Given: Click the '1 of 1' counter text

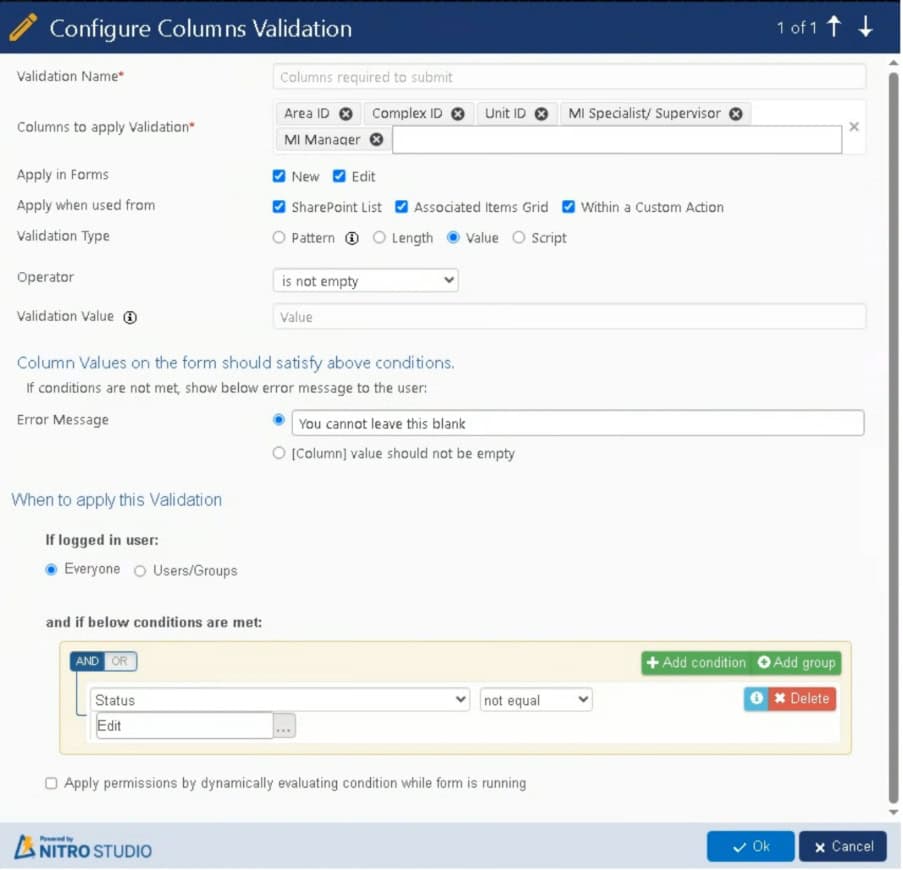Looking at the screenshot, I should pos(796,28).
